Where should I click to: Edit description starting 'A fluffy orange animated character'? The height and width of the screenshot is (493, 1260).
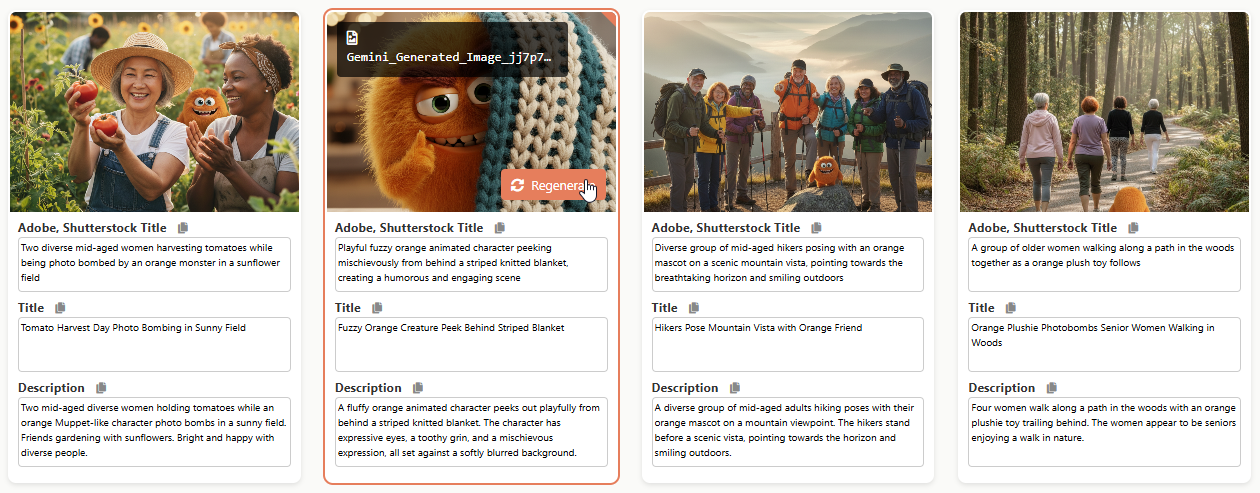[x=471, y=431]
